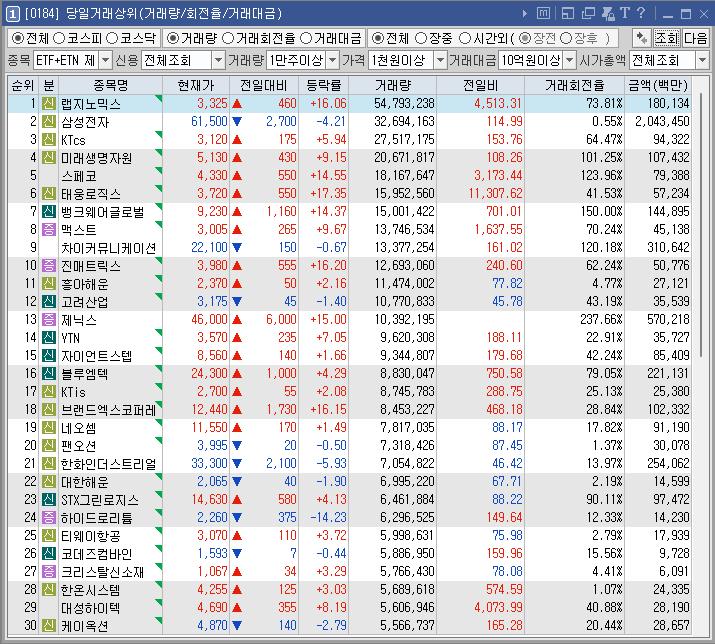Click the T font size icon
The height and width of the screenshot is (644, 715).
[x=625, y=13]
